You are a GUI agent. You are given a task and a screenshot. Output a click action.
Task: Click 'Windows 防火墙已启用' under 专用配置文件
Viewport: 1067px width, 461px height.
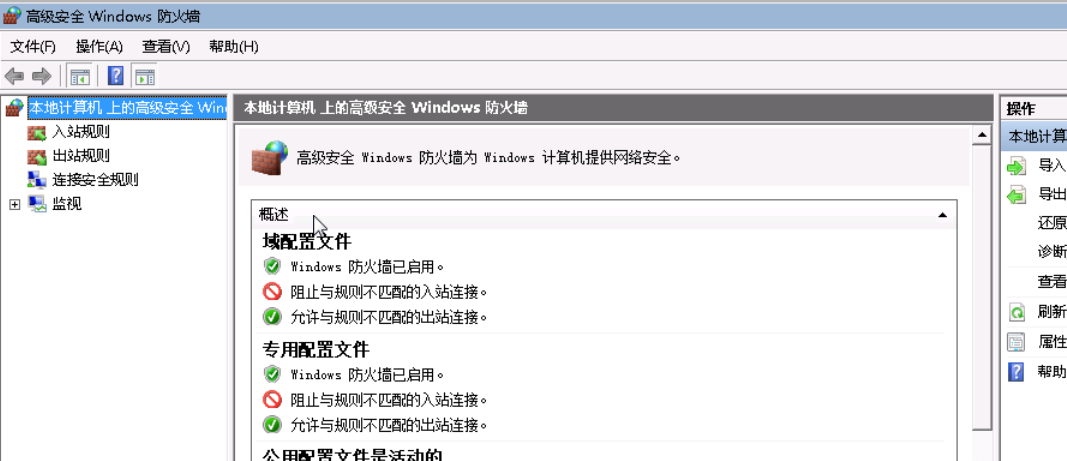(x=367, y=375)
